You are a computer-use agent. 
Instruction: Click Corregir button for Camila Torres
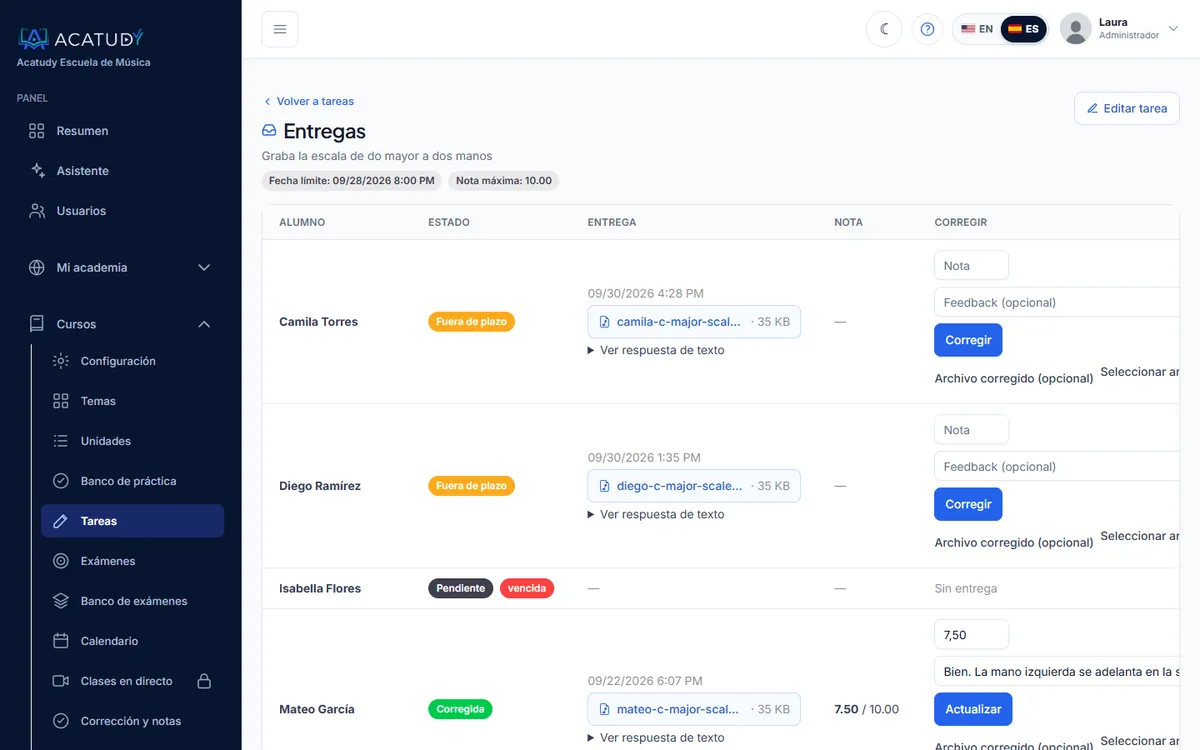click(968, 340)
